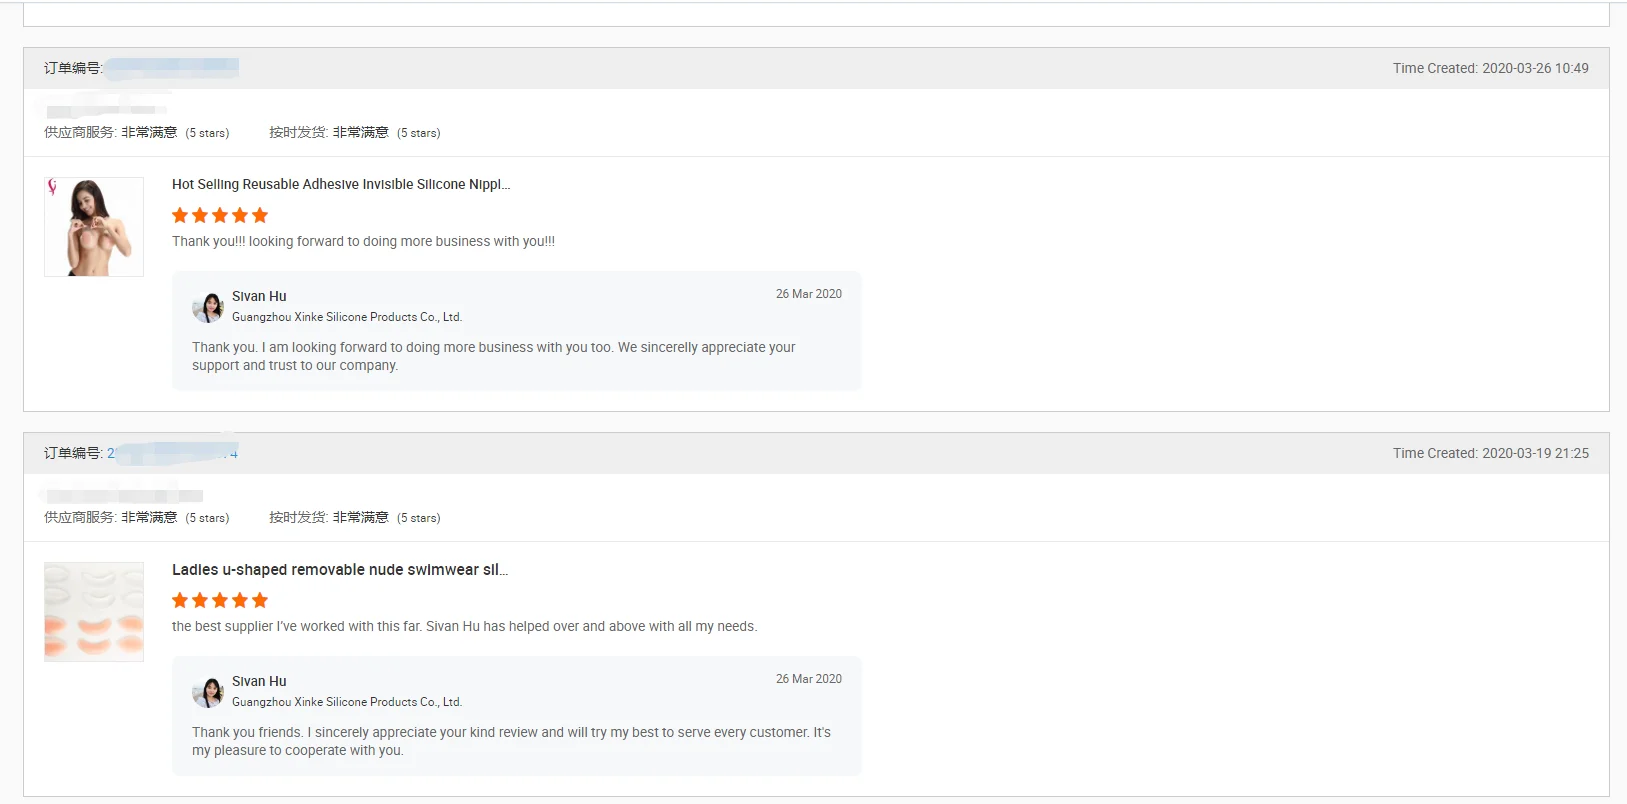Click Sivan Hu name in second reply
Viewport: 1627px width, 804px height.
[x=259, y=681]
